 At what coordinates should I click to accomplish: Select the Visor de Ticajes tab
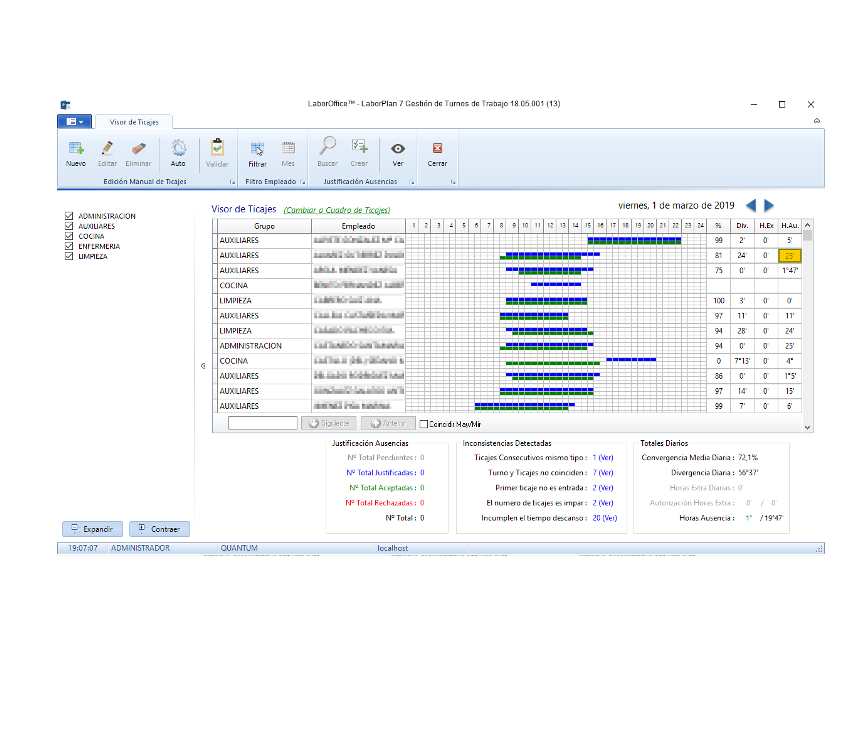tap(134, 122)
